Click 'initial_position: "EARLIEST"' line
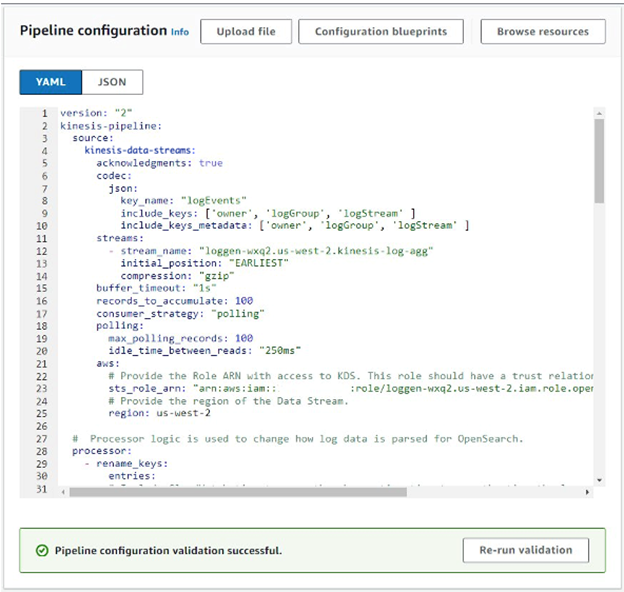 [205, 263]
